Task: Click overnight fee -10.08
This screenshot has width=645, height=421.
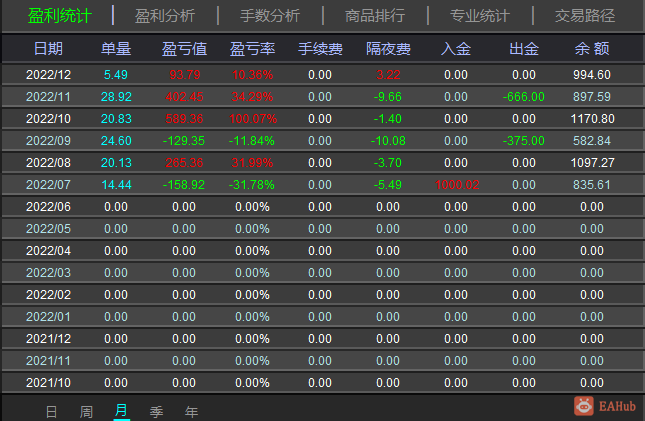Action: [x=388, y=141]
